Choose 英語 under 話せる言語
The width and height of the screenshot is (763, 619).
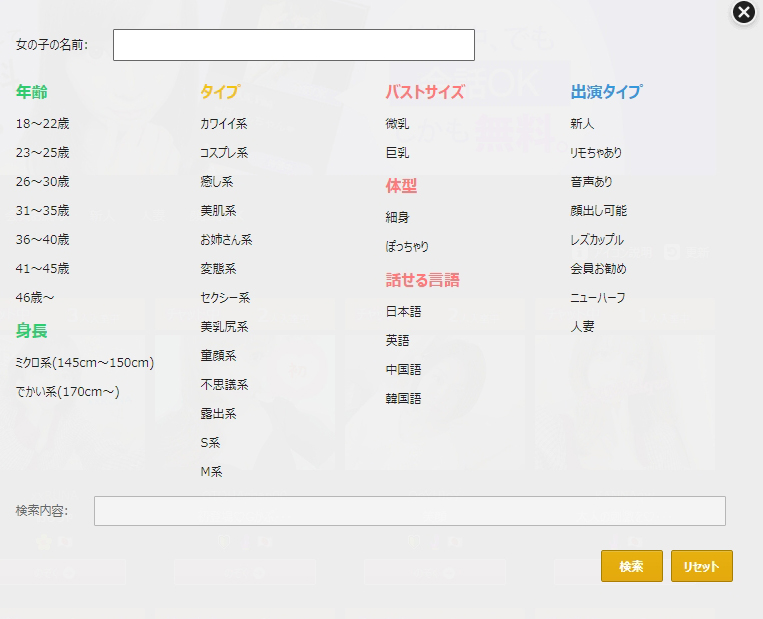[x=398, y=341]
